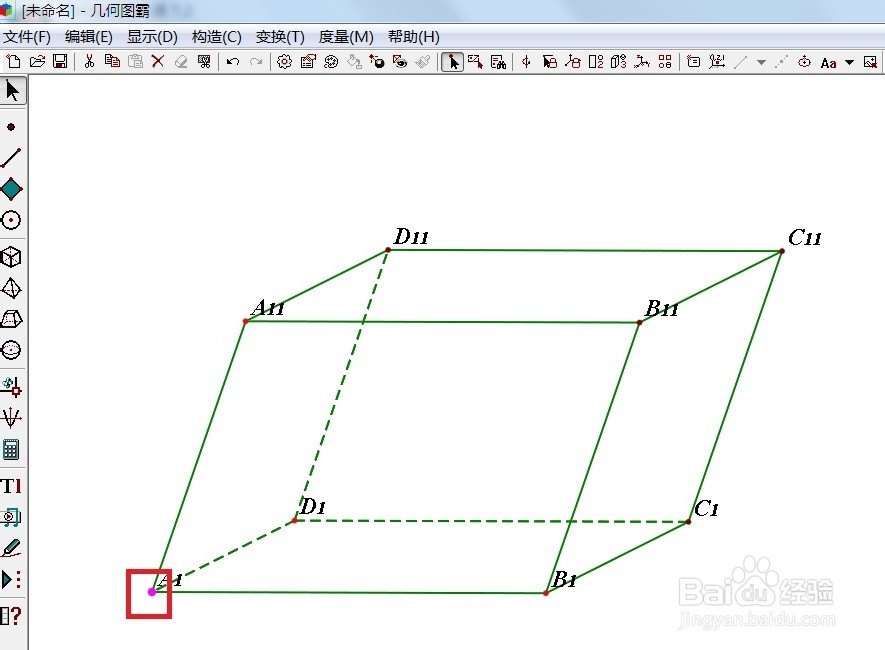
Task: Click the 3D view toolbar icon
Action: (619, 61)
